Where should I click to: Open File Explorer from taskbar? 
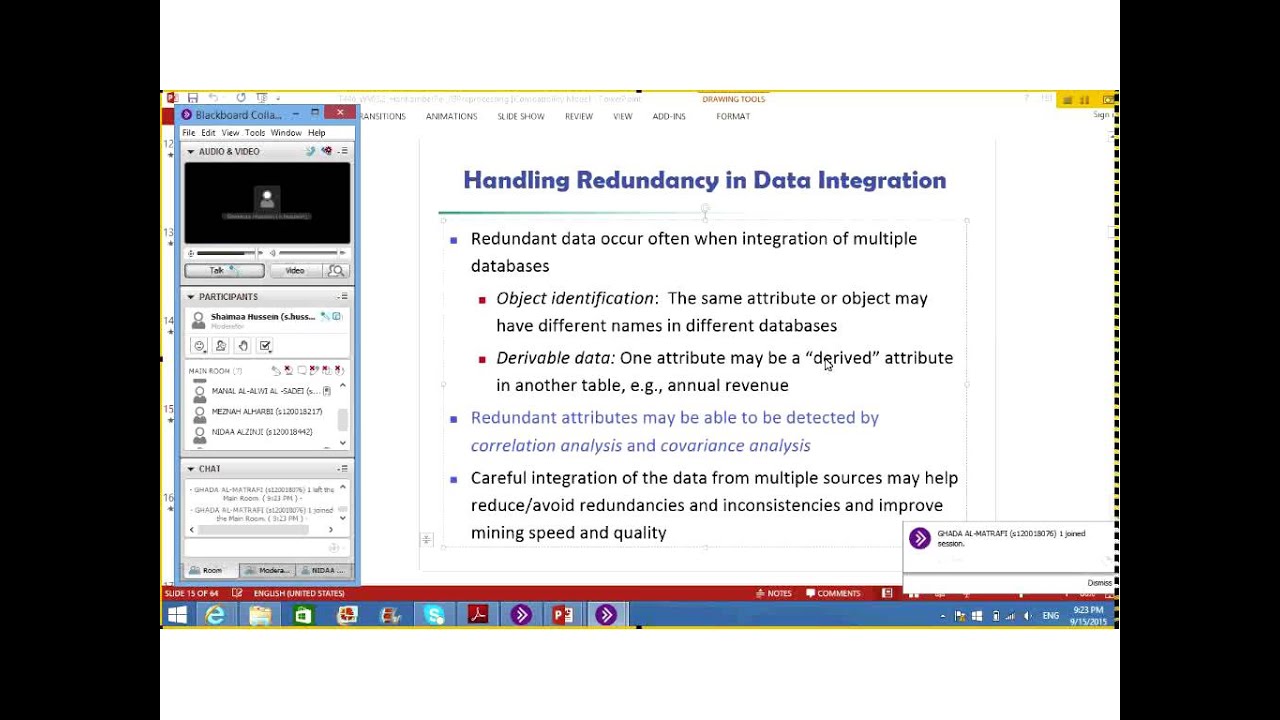[x=260, y=616]
